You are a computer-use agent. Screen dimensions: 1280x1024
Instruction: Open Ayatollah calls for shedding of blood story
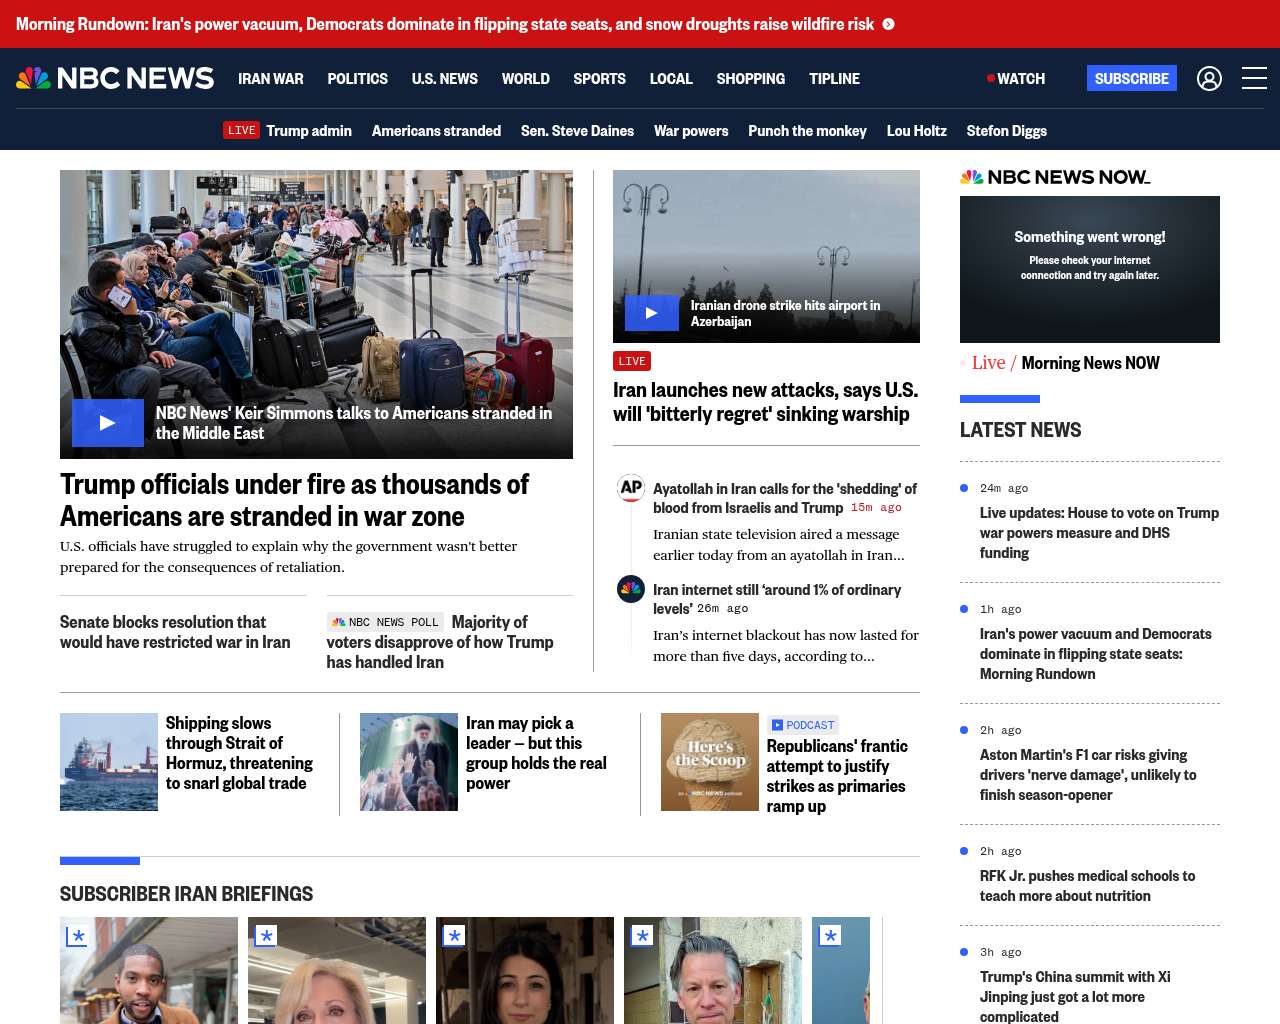tap(785, 498)
